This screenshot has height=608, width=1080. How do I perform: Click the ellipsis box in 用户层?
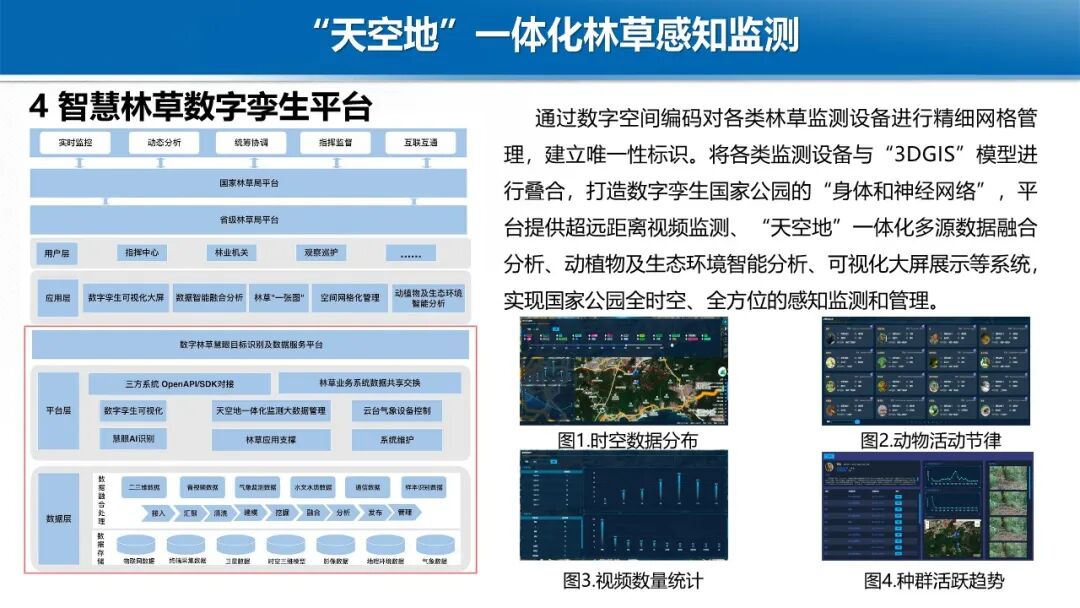[411, 253]
